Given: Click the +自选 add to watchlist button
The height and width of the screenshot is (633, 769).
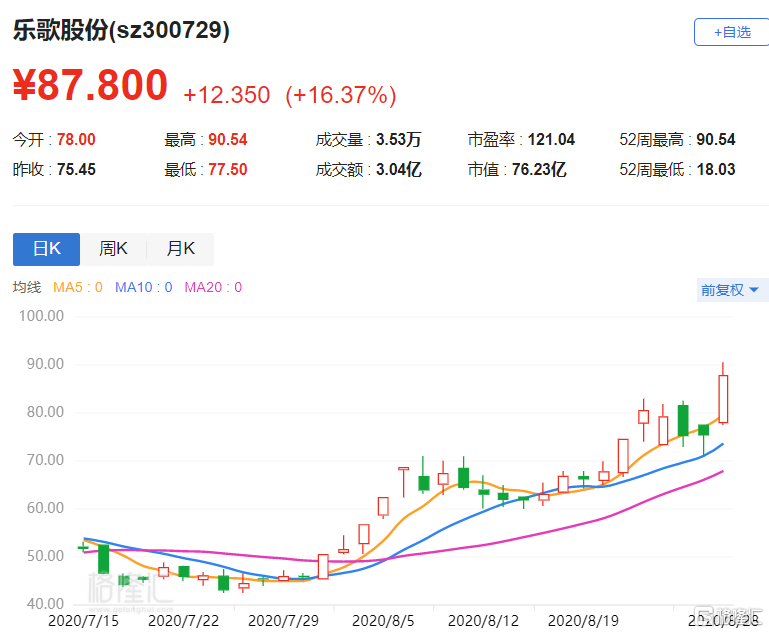Looking at the screenshot, I should (x=731, y=32).
